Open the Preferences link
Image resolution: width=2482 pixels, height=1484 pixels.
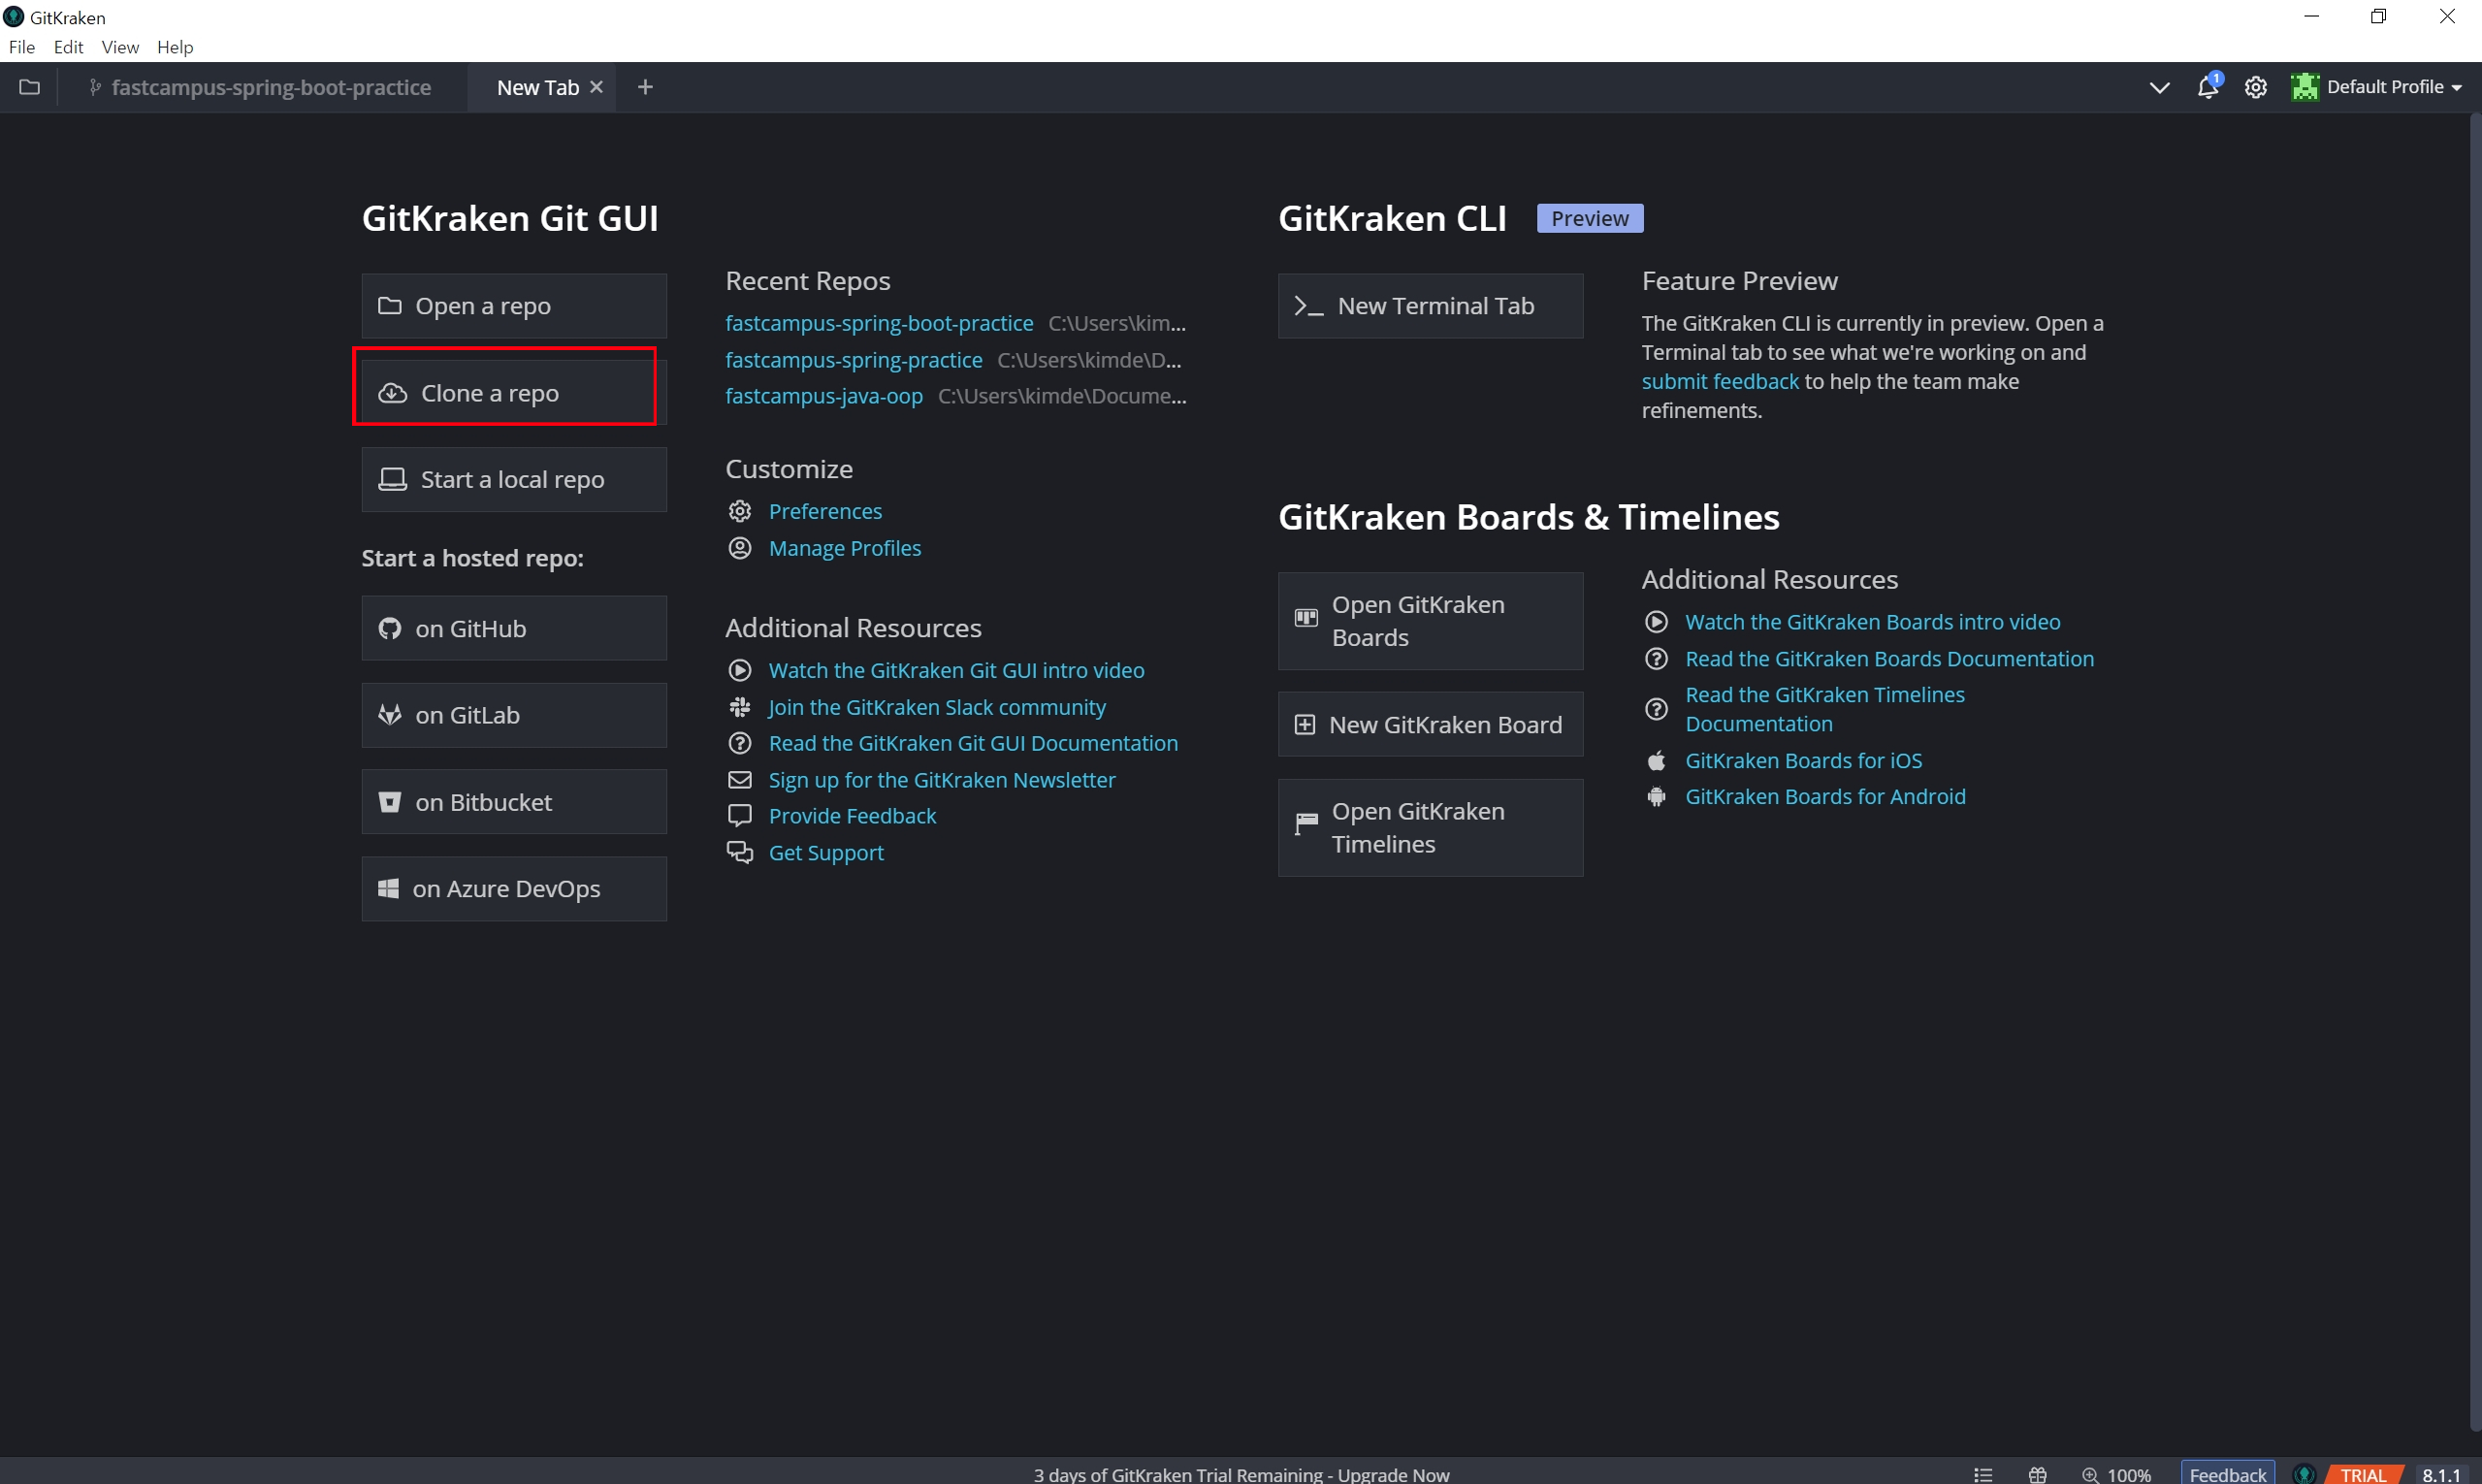point(824,511)
